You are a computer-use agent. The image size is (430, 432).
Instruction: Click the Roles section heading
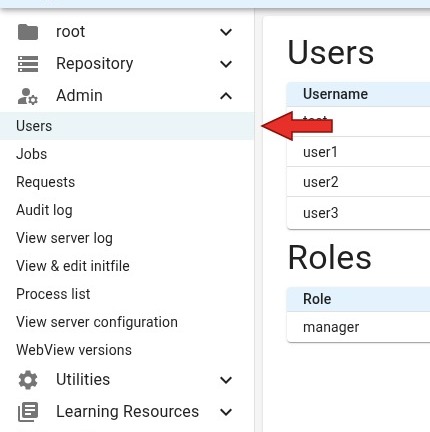(330, 257)
